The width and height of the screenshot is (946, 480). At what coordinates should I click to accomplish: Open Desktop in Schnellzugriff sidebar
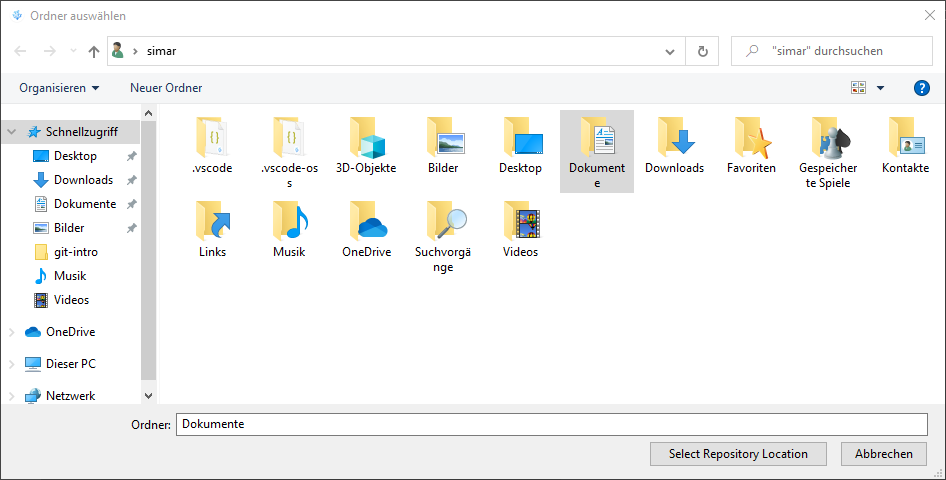[75, 156]
